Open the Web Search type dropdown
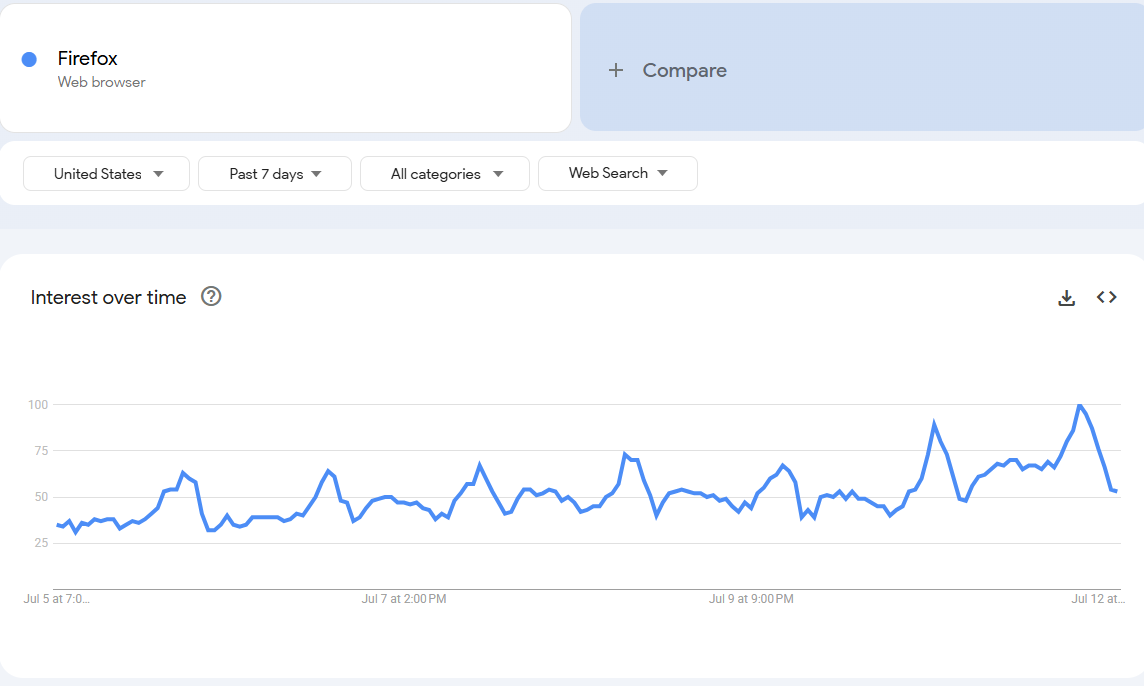1144x686 pixels. tap(618, 174)
